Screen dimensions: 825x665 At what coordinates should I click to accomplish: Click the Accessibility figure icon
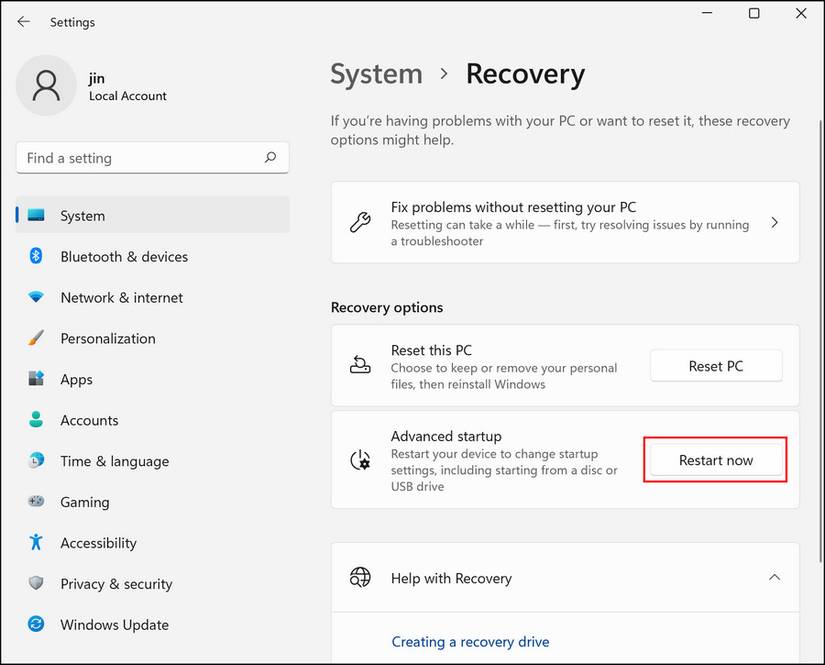(37, 543)
